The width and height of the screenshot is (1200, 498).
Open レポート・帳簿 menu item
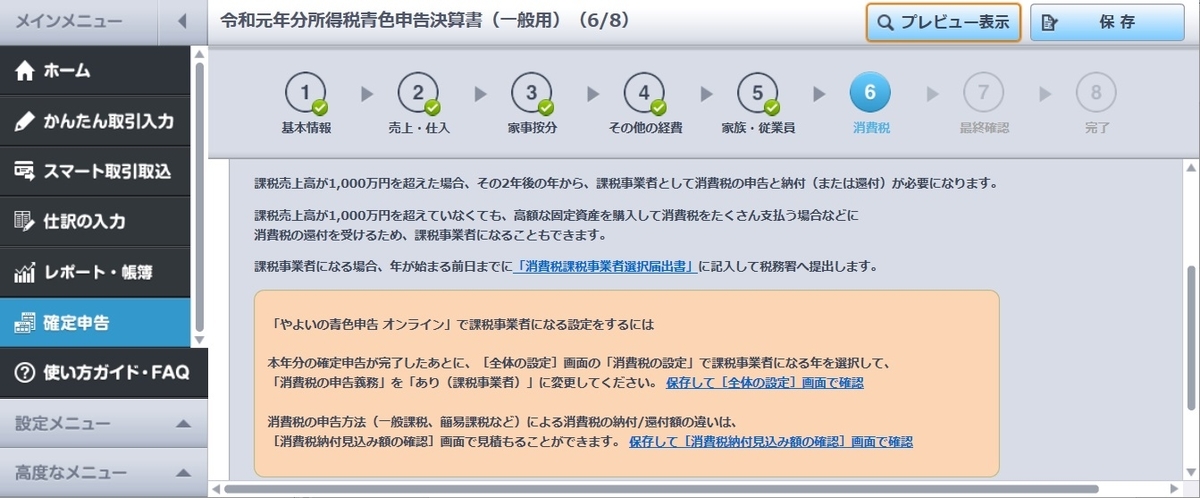95,272
